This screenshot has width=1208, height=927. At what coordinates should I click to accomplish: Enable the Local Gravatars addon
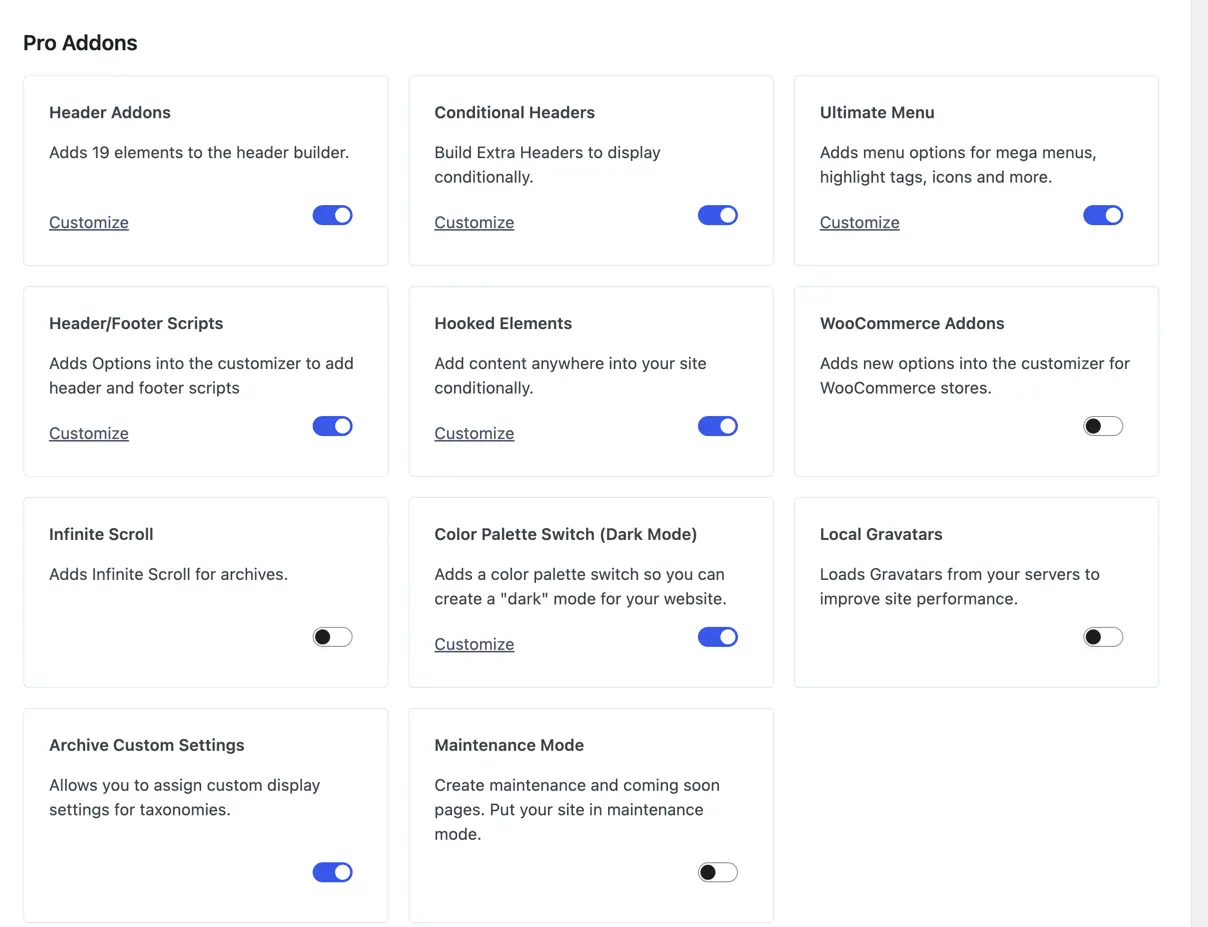pos(1103,637)
